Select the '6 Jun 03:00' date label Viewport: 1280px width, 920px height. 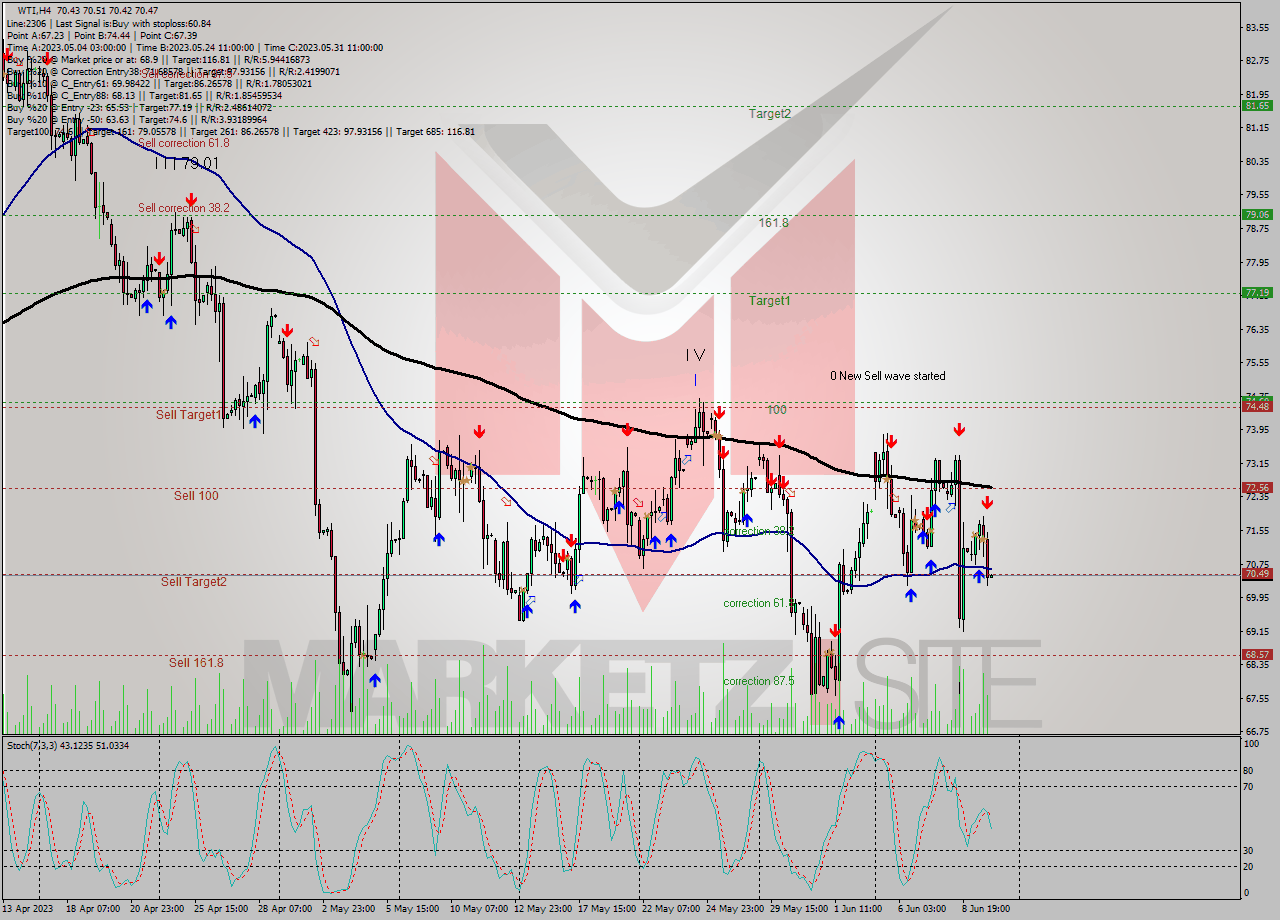pyautogui.click(x=923, y=910)
